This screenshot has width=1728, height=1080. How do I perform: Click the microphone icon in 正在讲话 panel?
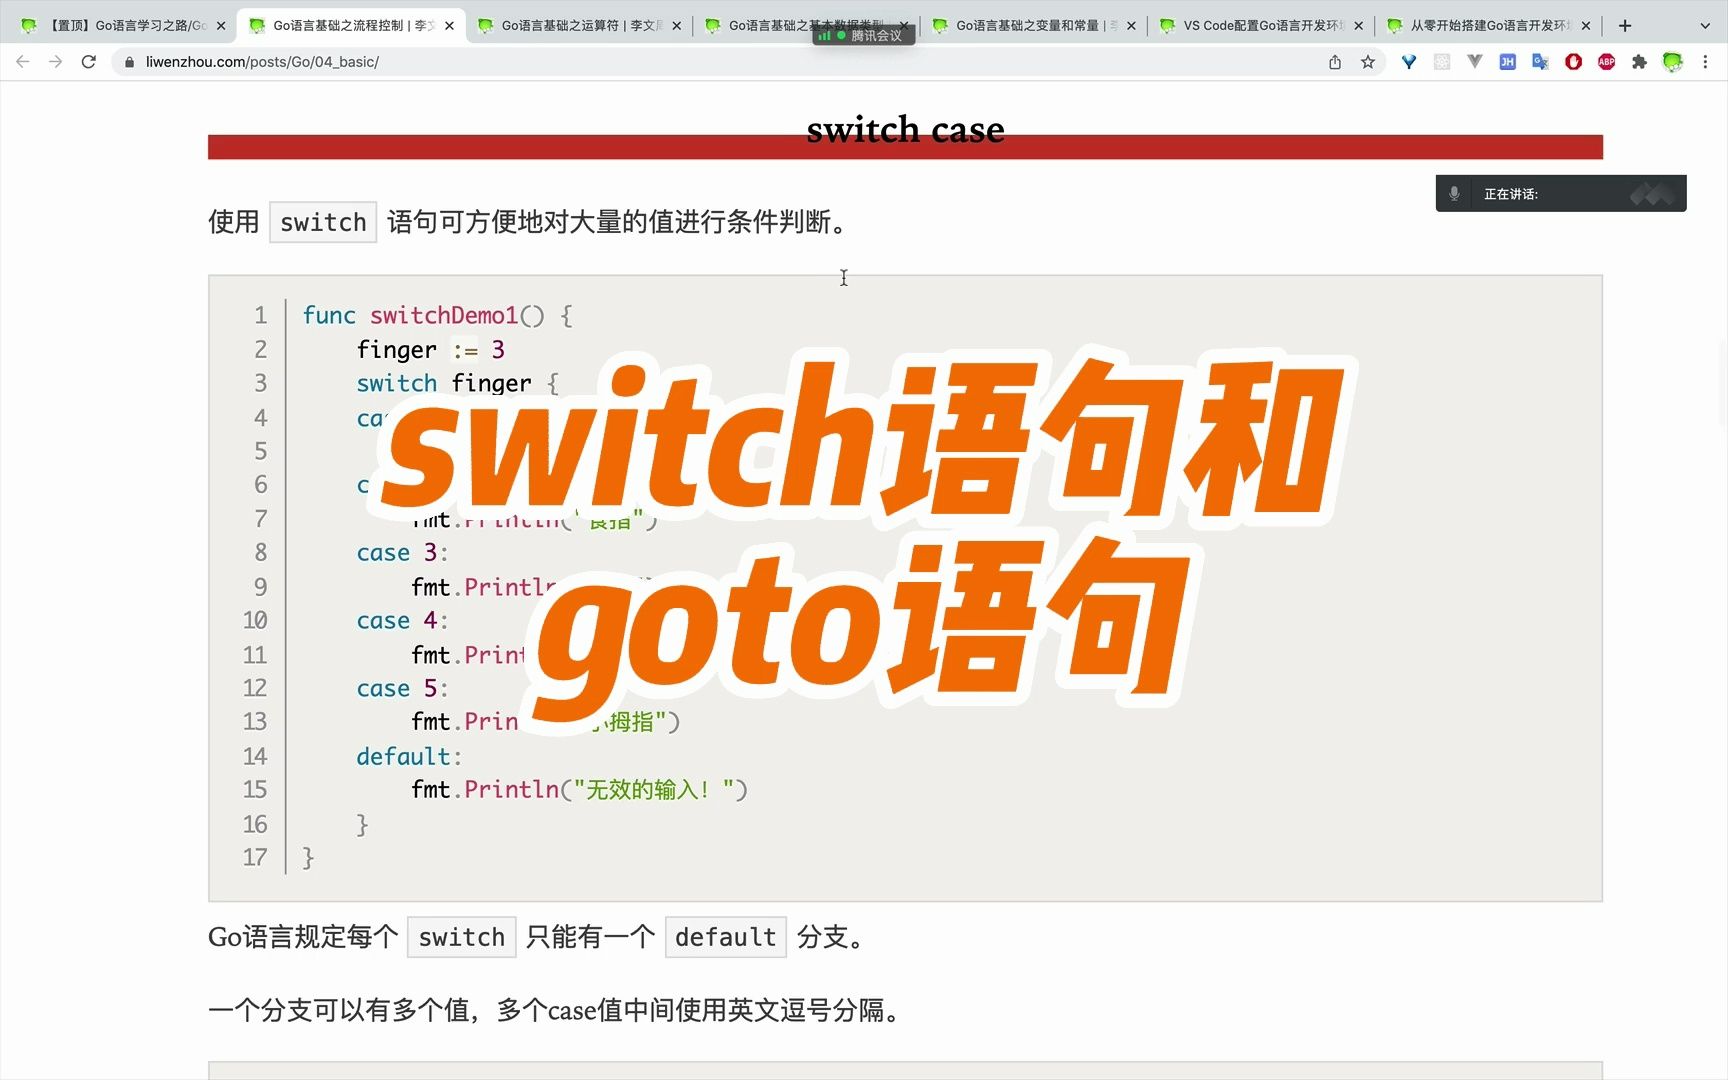[1455, 194]
